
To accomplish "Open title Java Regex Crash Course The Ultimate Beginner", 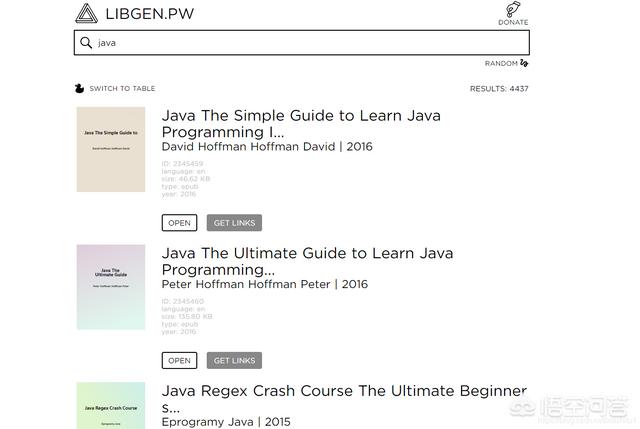I will tap(344, 399).
